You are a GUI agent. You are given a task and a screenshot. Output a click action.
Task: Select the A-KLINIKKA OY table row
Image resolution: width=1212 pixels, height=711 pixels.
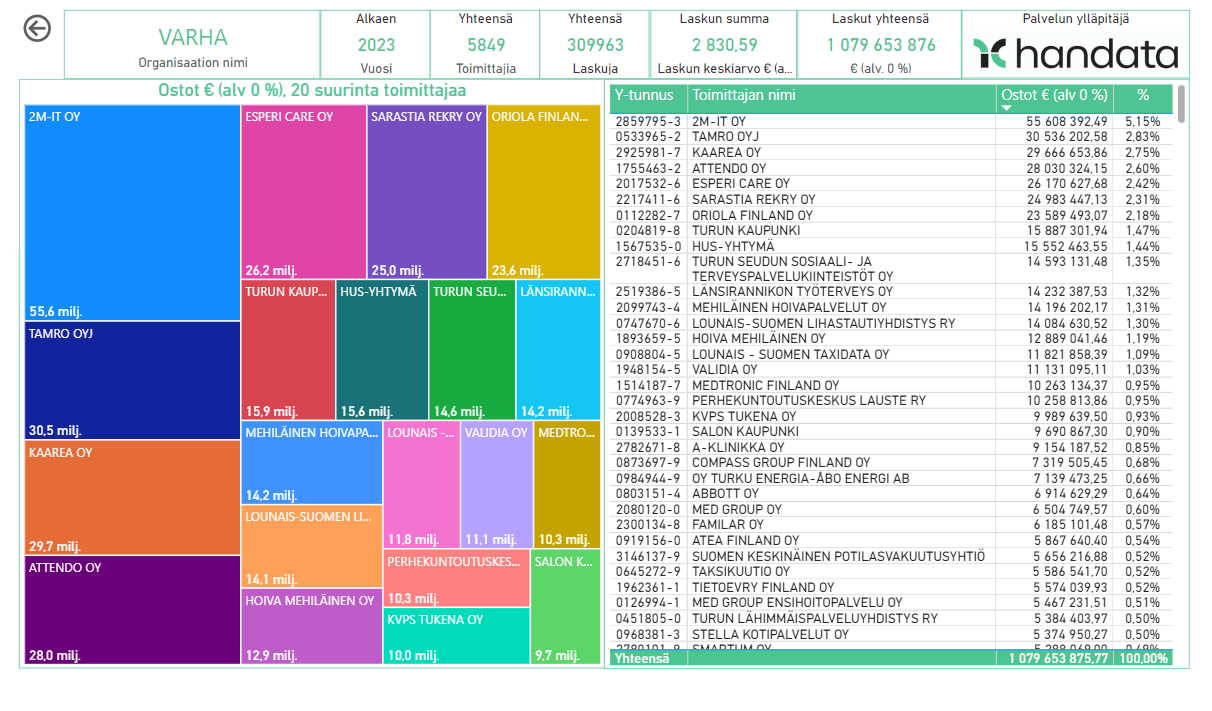pyautogui.click(x=891, y=447)
